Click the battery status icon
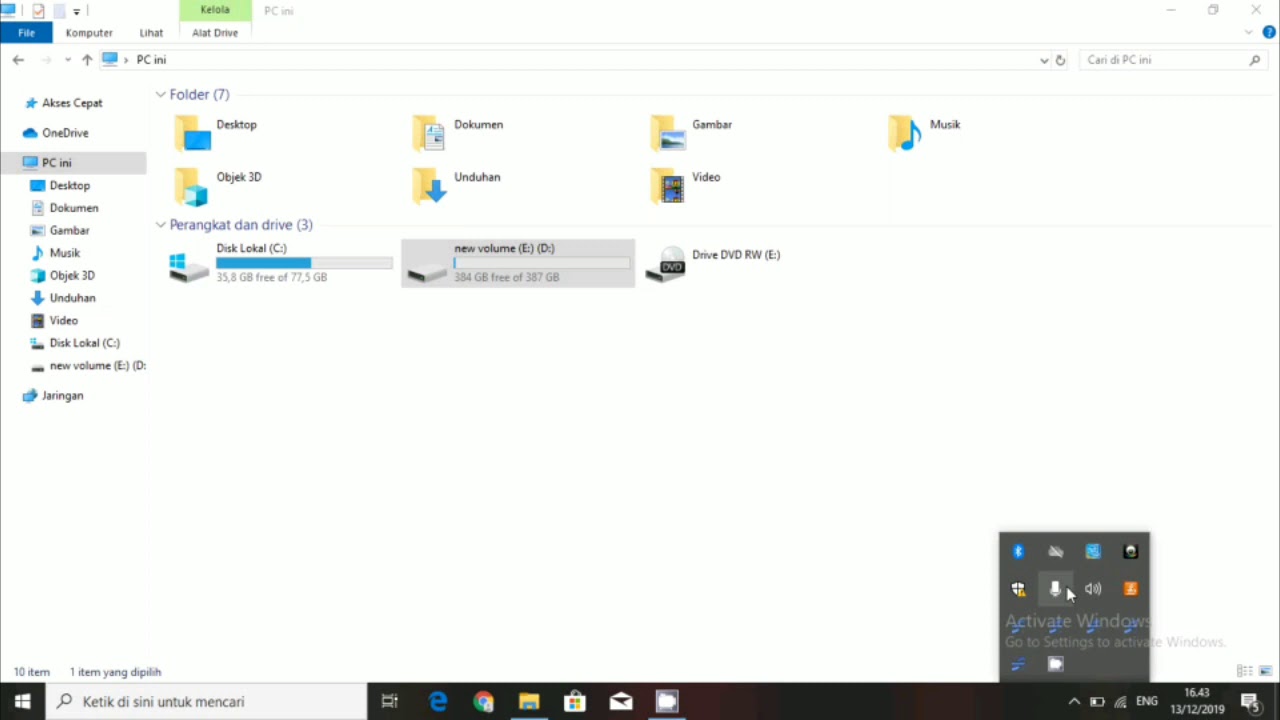 [1097, 702]
